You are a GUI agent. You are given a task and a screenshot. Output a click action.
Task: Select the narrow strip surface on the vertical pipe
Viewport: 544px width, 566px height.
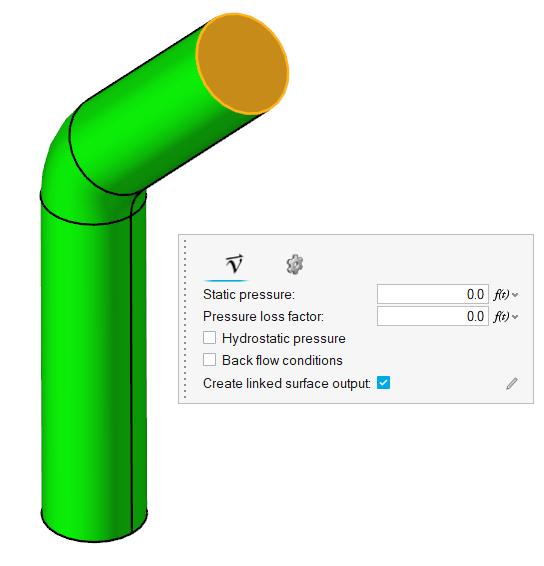[x=139, y=361]
